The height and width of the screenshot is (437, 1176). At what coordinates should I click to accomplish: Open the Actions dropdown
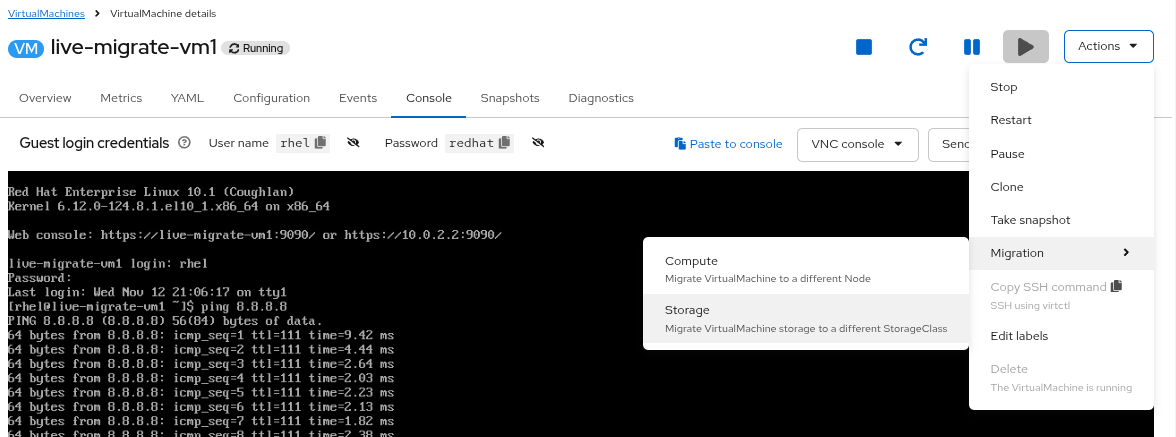pos(1108,46)
